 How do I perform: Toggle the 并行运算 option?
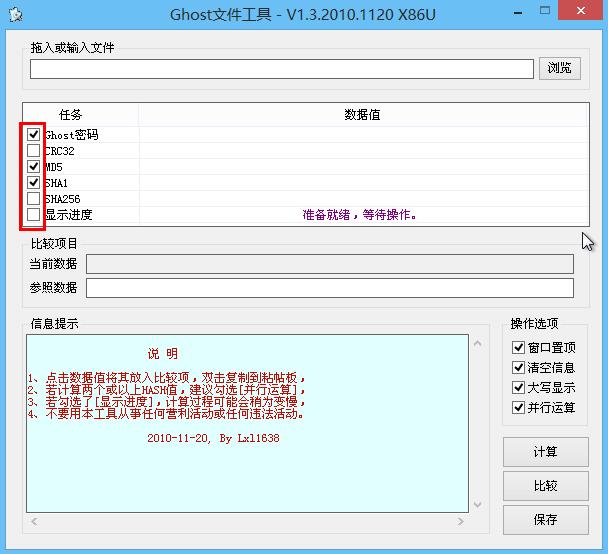tap(518, 407)
